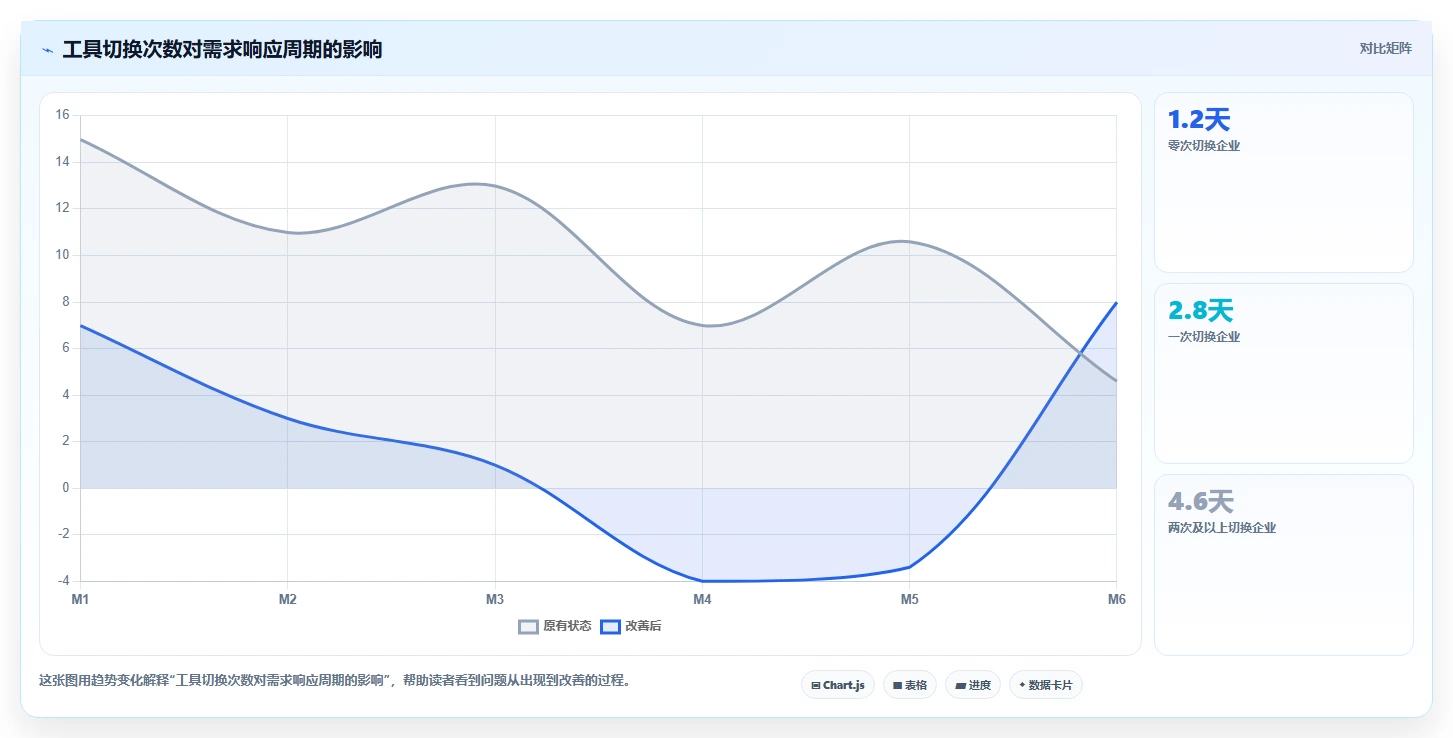Click the M2 x-axis label

tap(288, 600)
